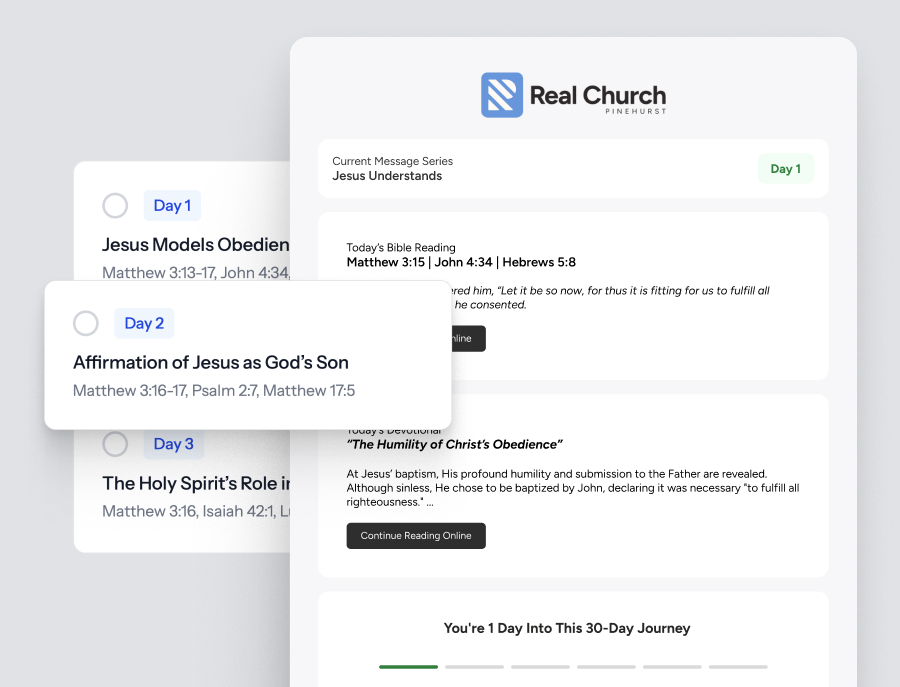The width and height of the screenshot is (900, 687).
Task: Click the Matthew 3:15 Bible reading references
Action: (461, 263)
